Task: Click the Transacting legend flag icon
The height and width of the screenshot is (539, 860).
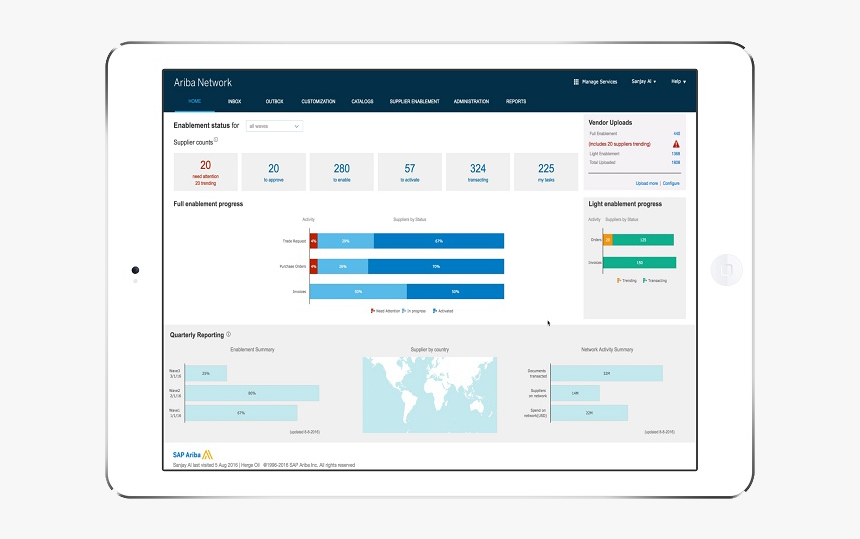Action: click(644, 280)
